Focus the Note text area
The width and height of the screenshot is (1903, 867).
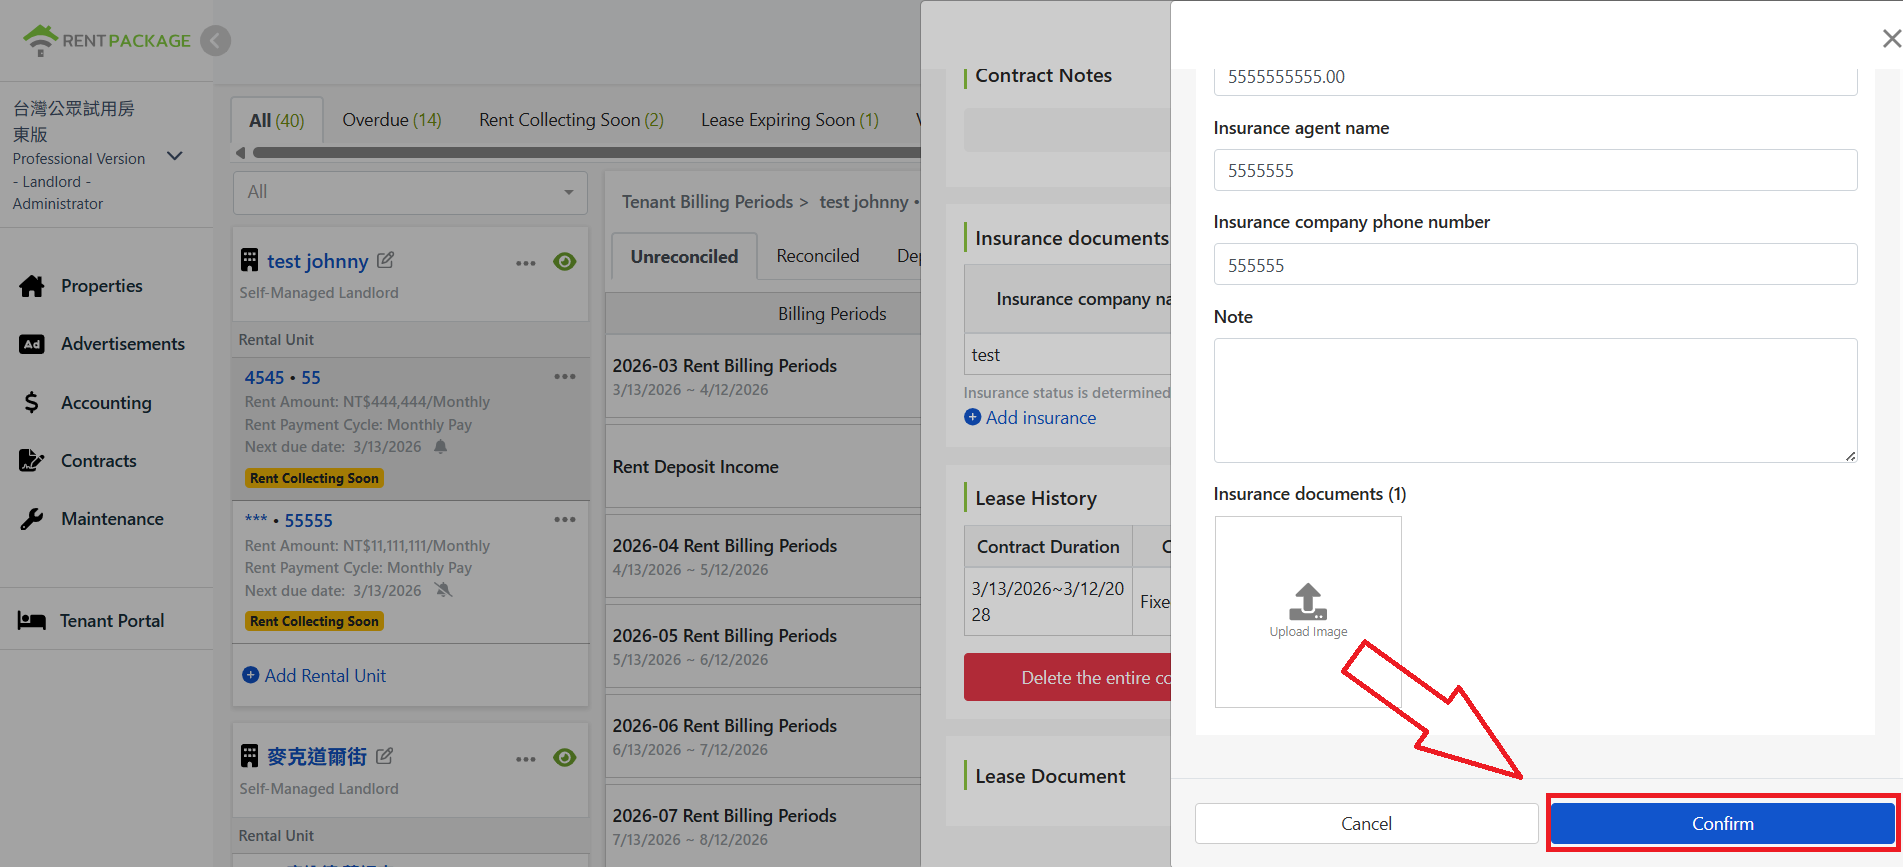pos(1535,401)
